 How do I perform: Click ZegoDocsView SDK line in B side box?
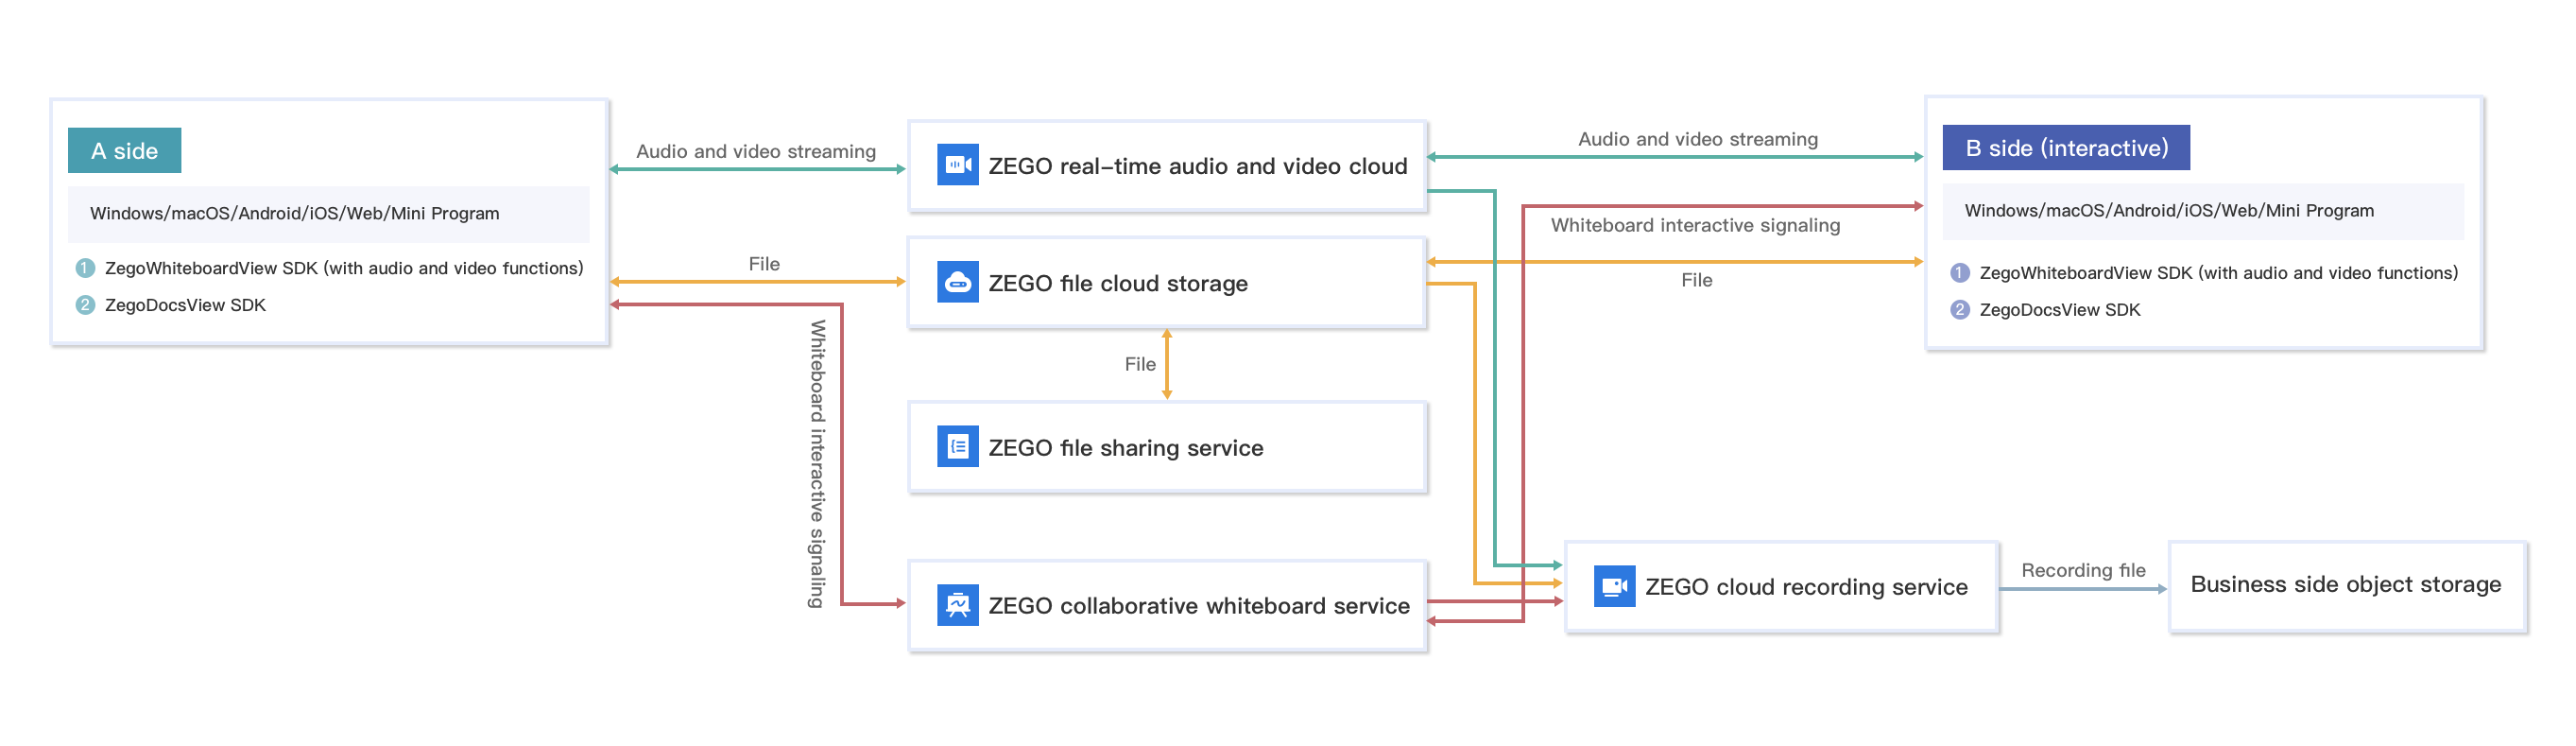[2059, 310]
